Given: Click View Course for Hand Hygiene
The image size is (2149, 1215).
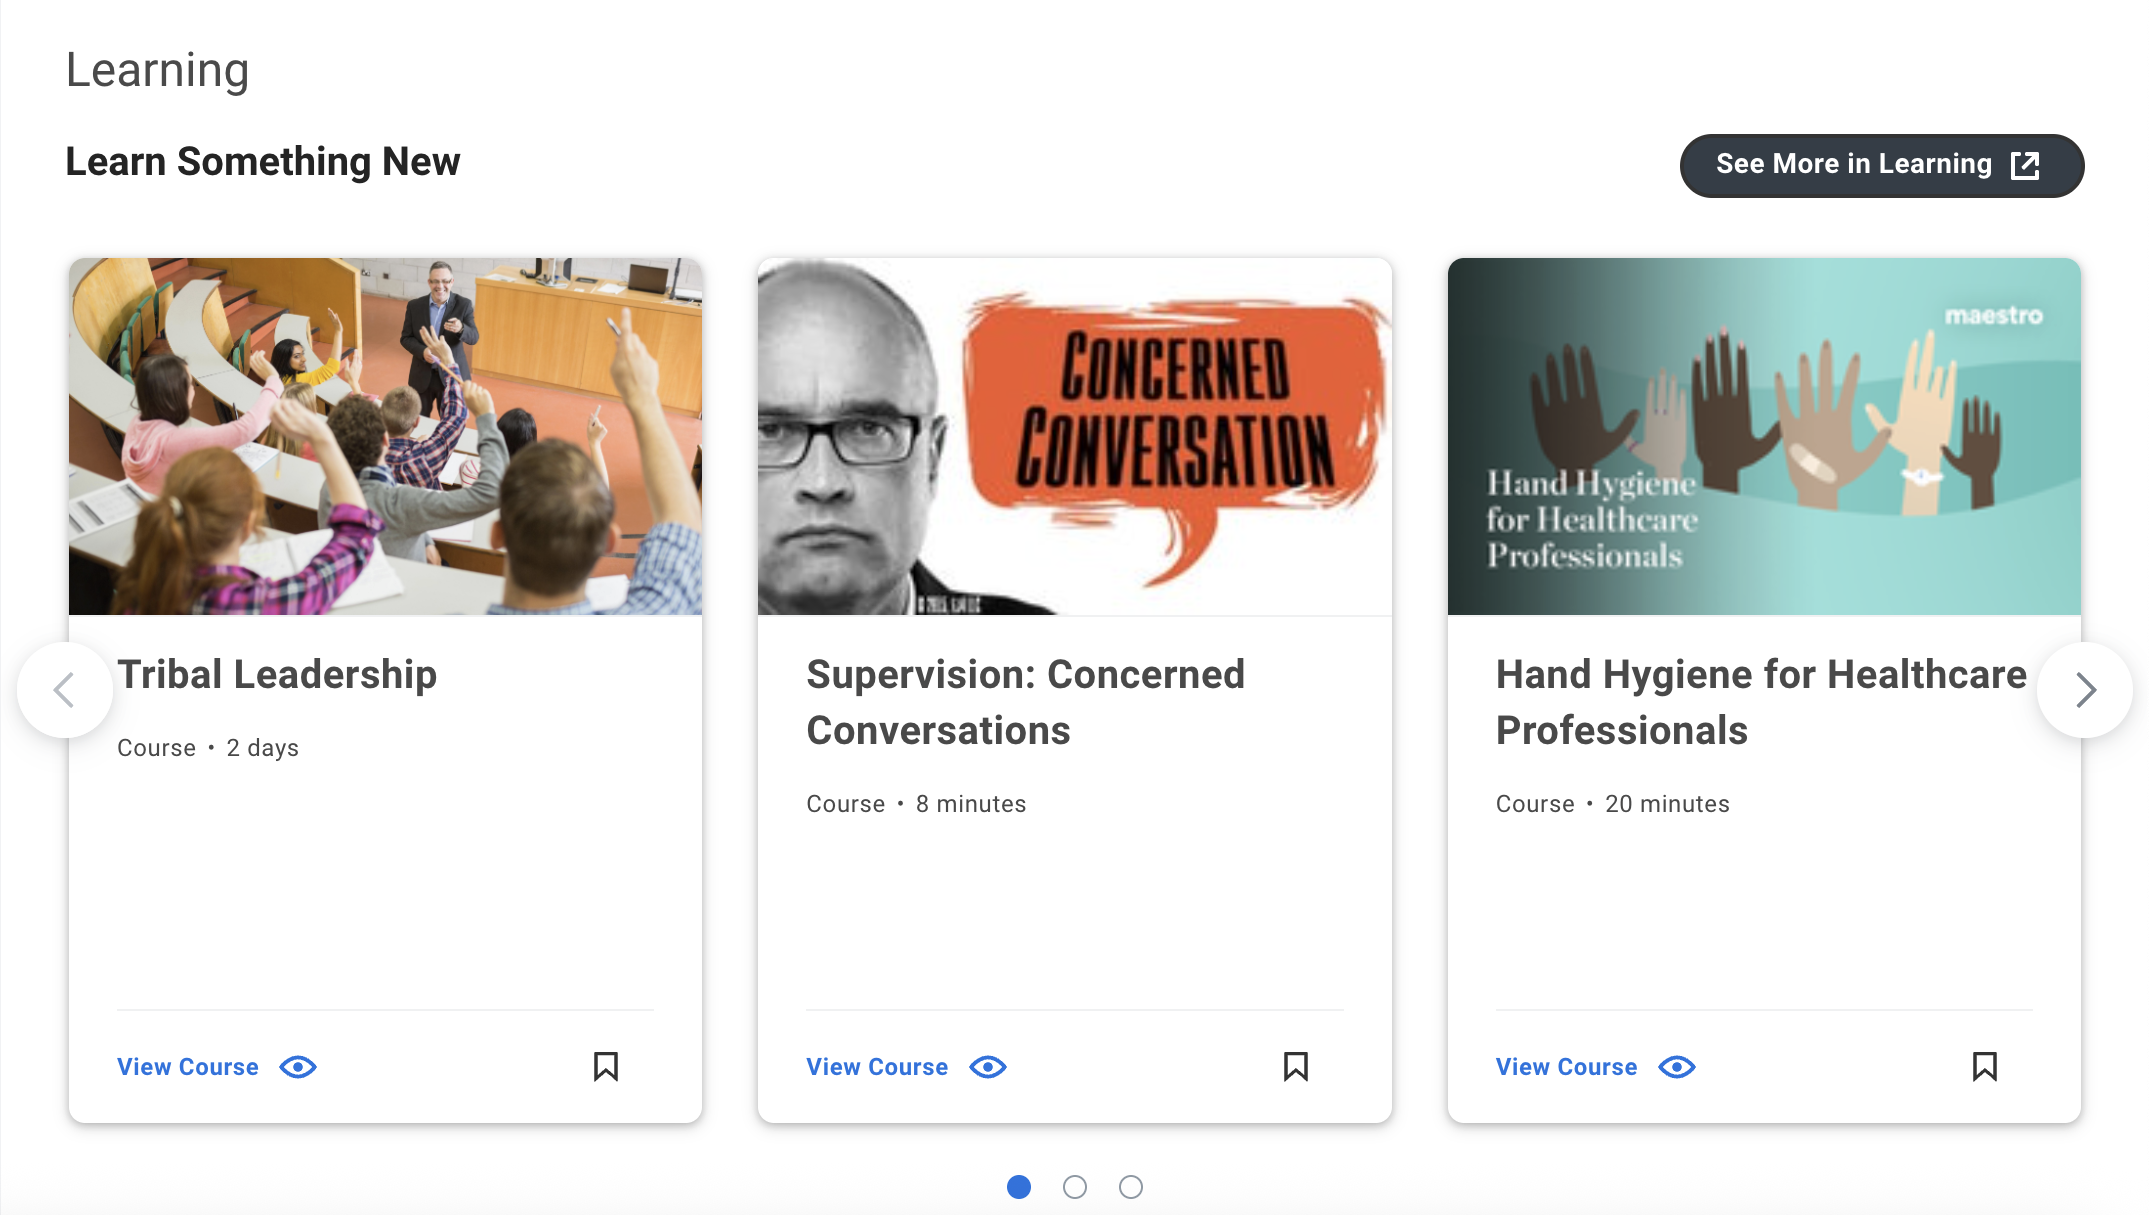Looking at the screenshot, I should coord(1566,1067).
